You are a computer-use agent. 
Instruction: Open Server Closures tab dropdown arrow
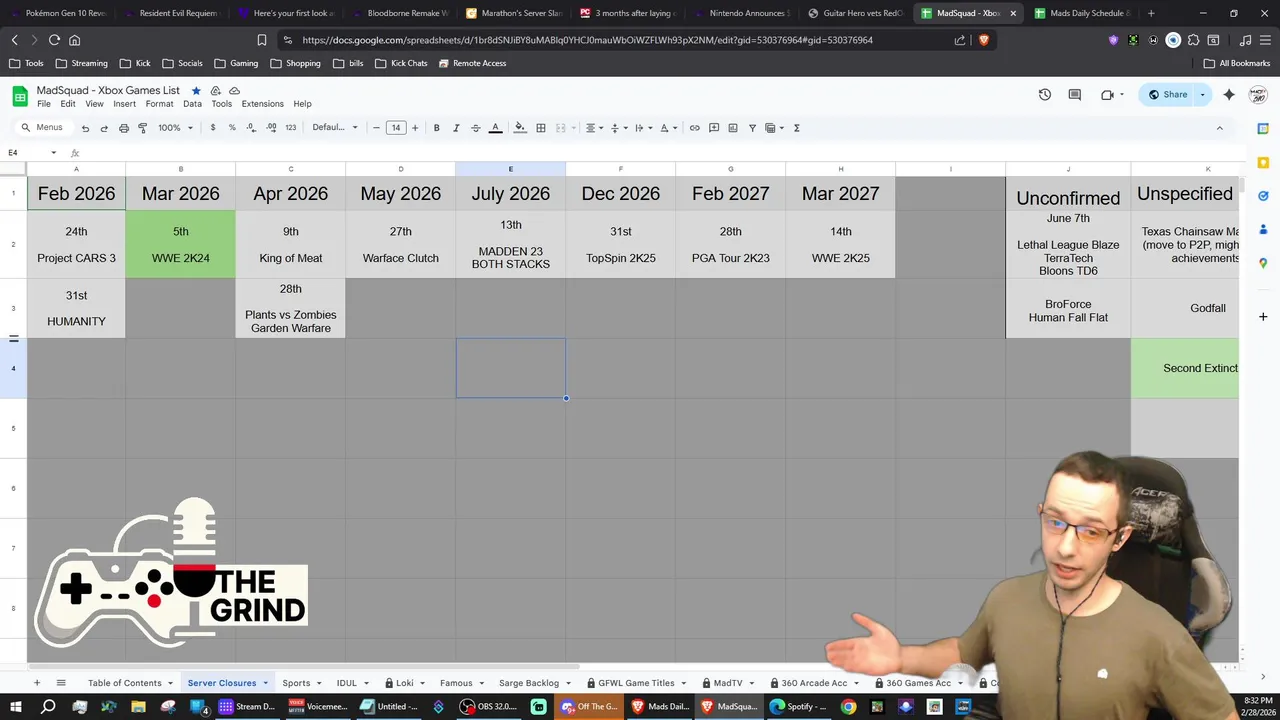(266, 683)
